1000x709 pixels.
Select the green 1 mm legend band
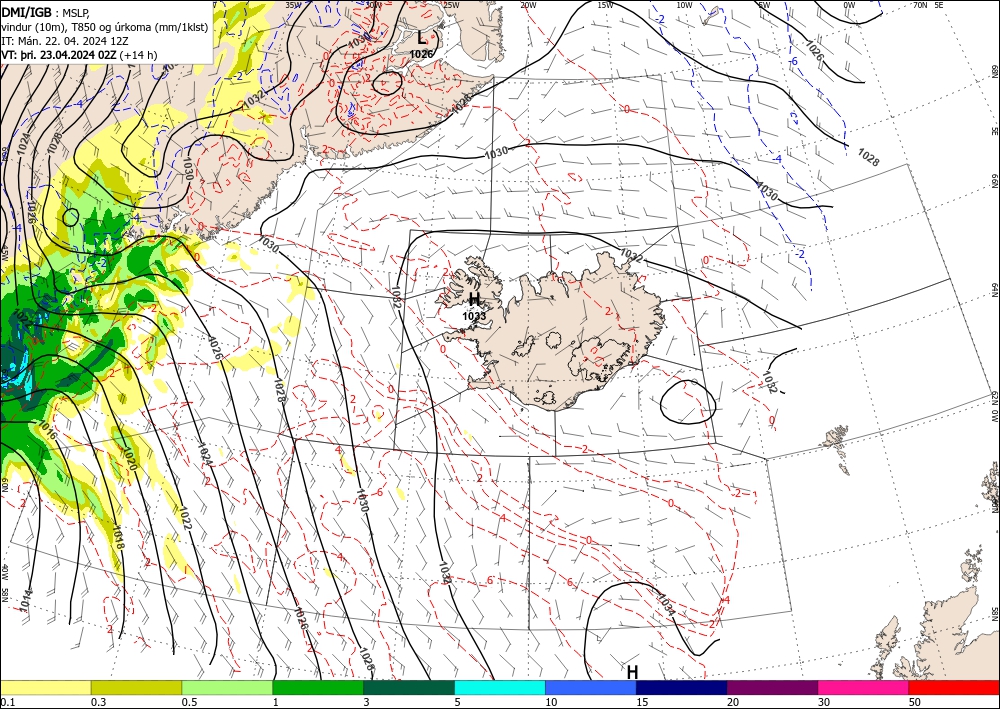pyautogui.click(x=318, y=687)
